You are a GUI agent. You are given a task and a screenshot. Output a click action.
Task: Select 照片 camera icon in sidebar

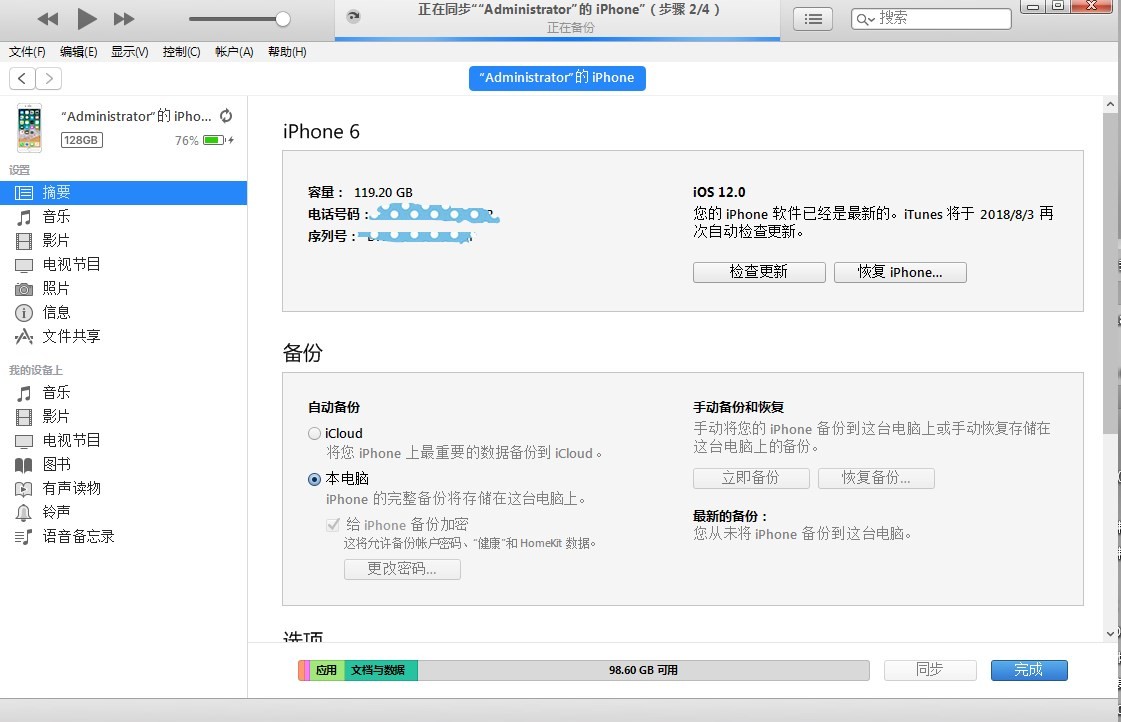[24, 289]
